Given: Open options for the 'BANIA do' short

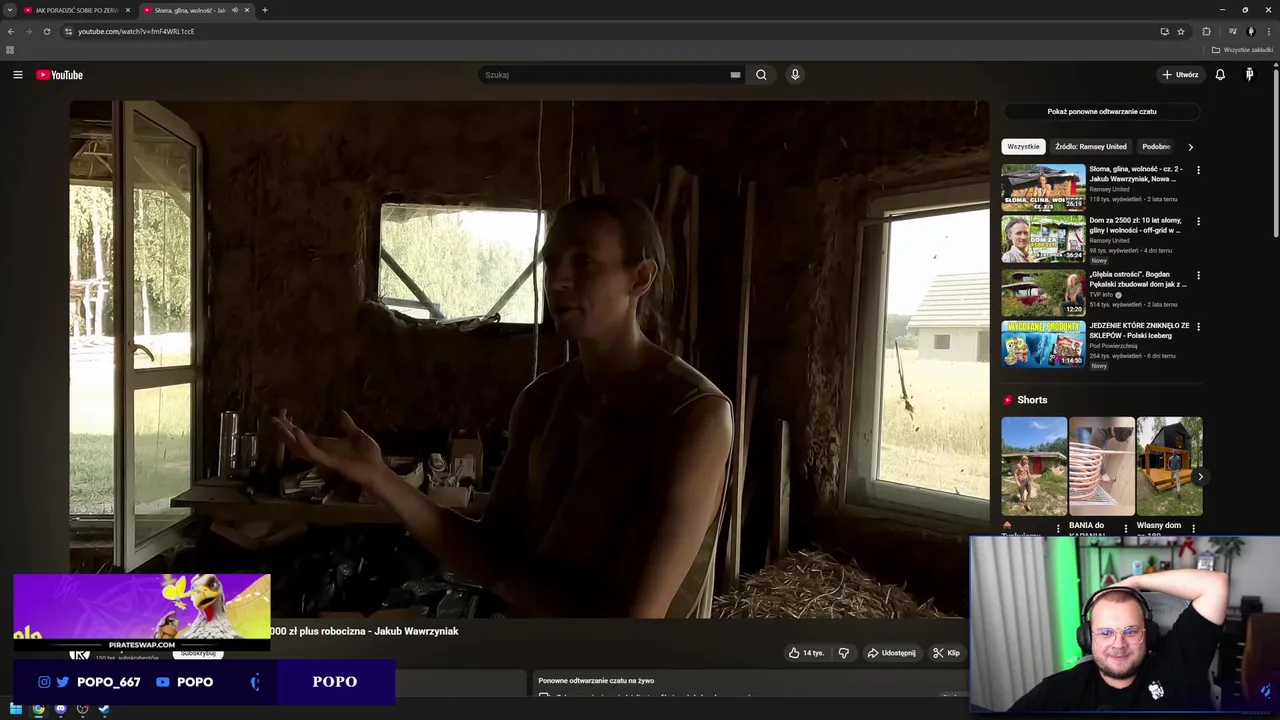Looking at the screenshot, I should pos(1126,528).
